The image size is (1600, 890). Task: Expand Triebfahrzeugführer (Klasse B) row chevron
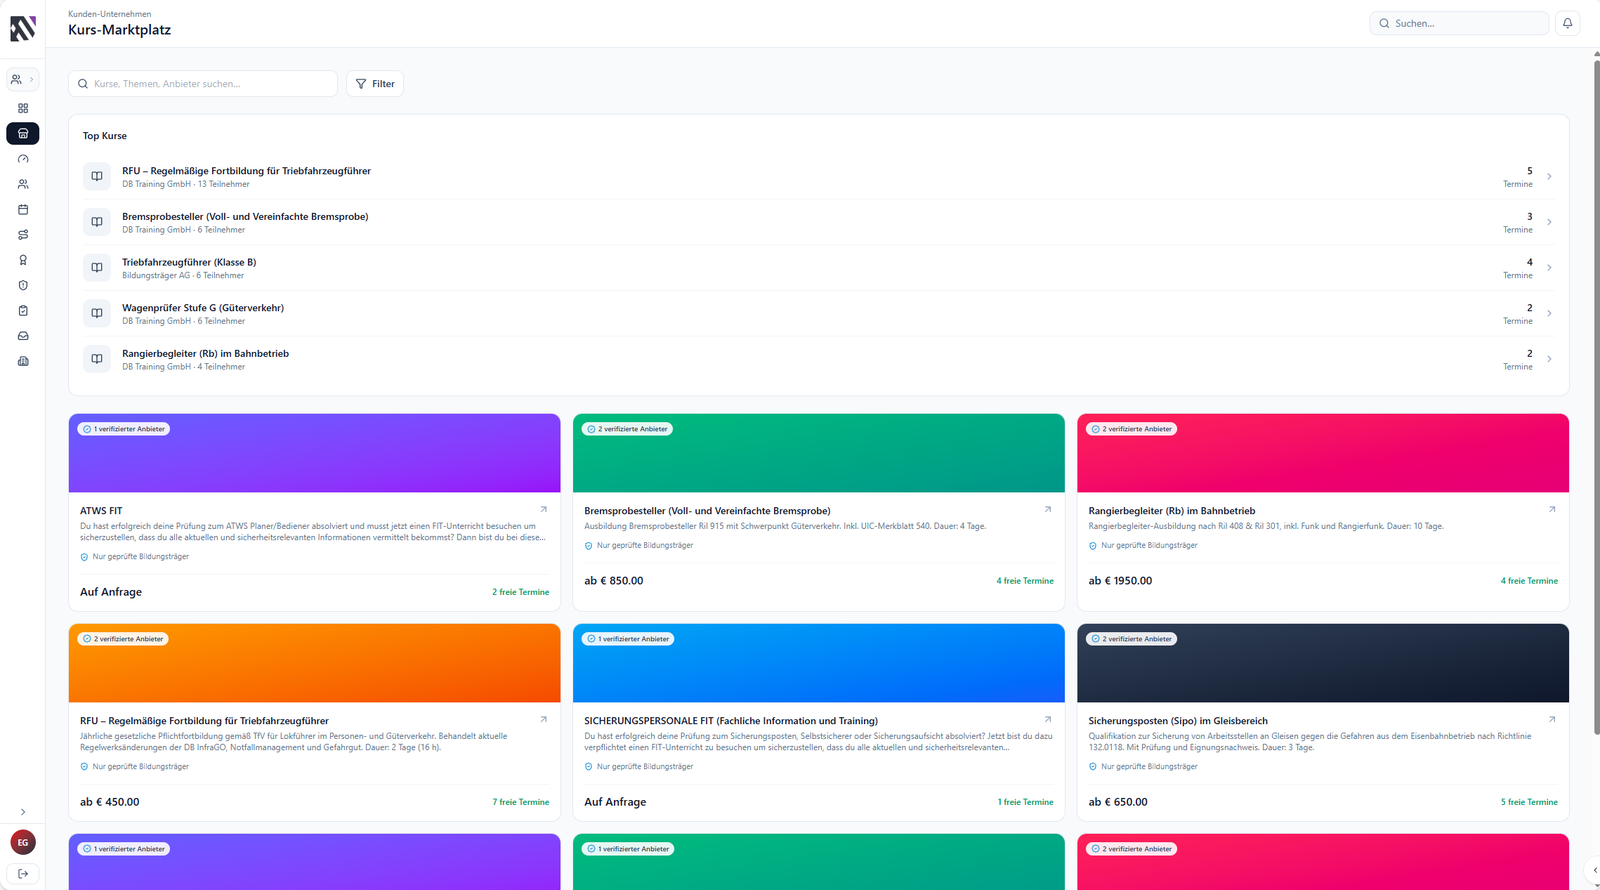[1549, 268]
